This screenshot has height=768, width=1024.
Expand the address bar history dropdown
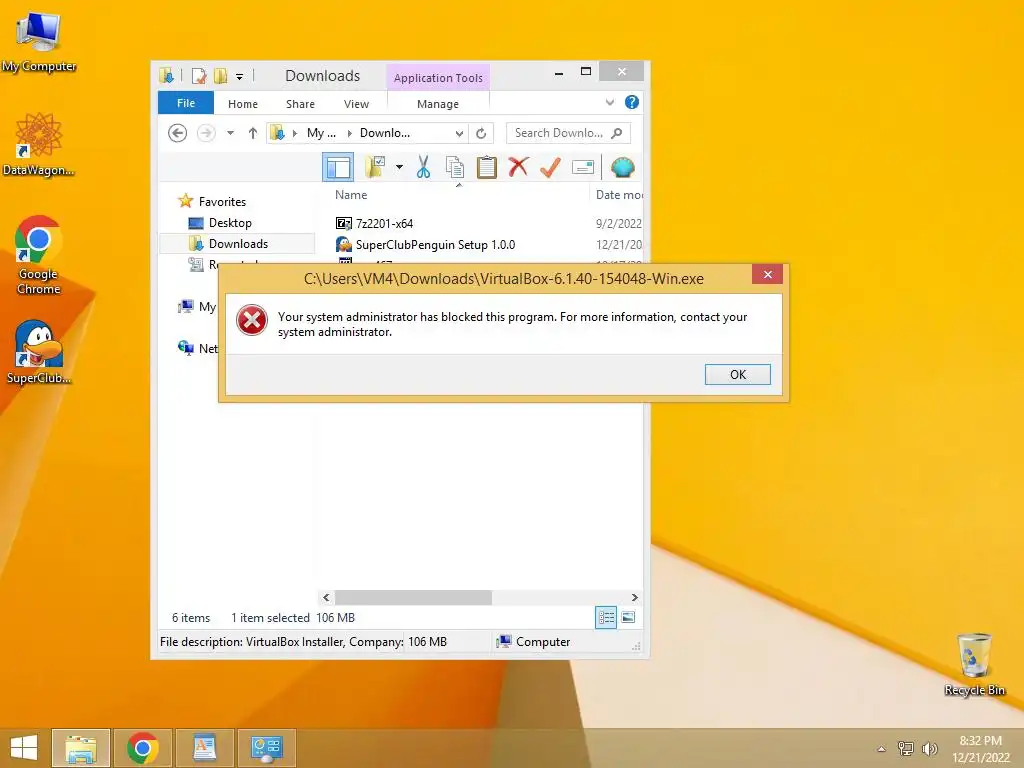point(459,133)
